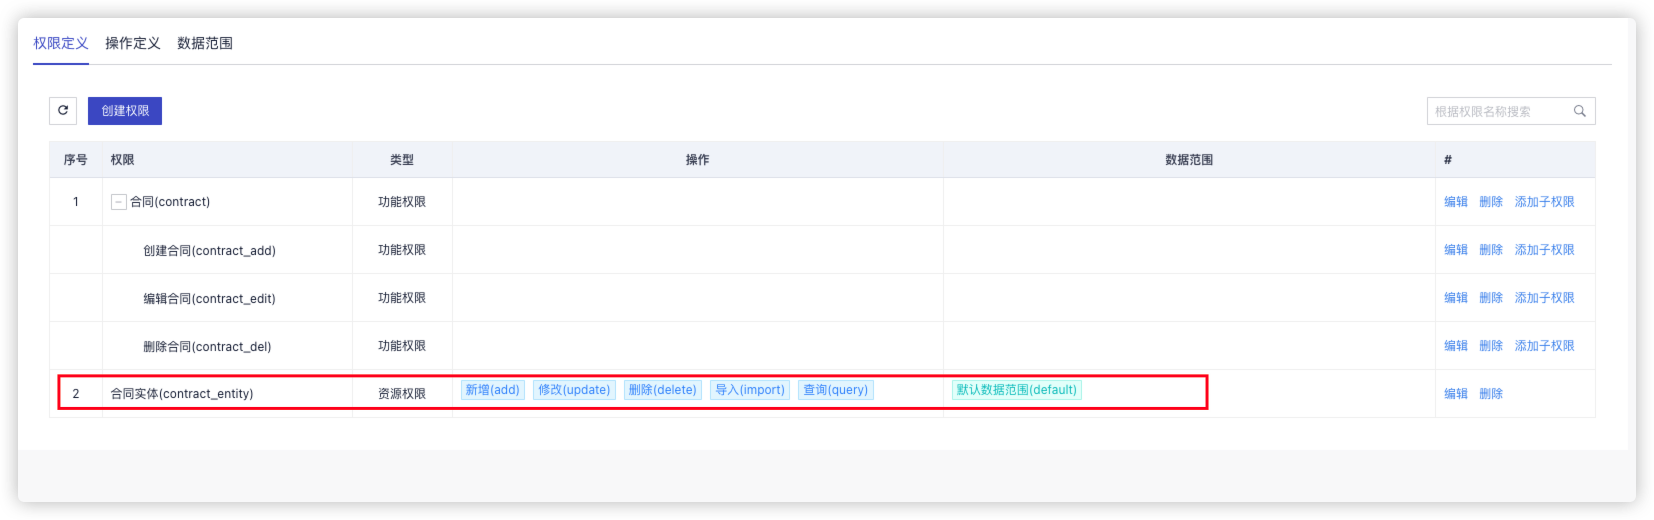Click 编辑 for 合同(contract) row
The image size is (1654, 520).
pos(1455,202)
